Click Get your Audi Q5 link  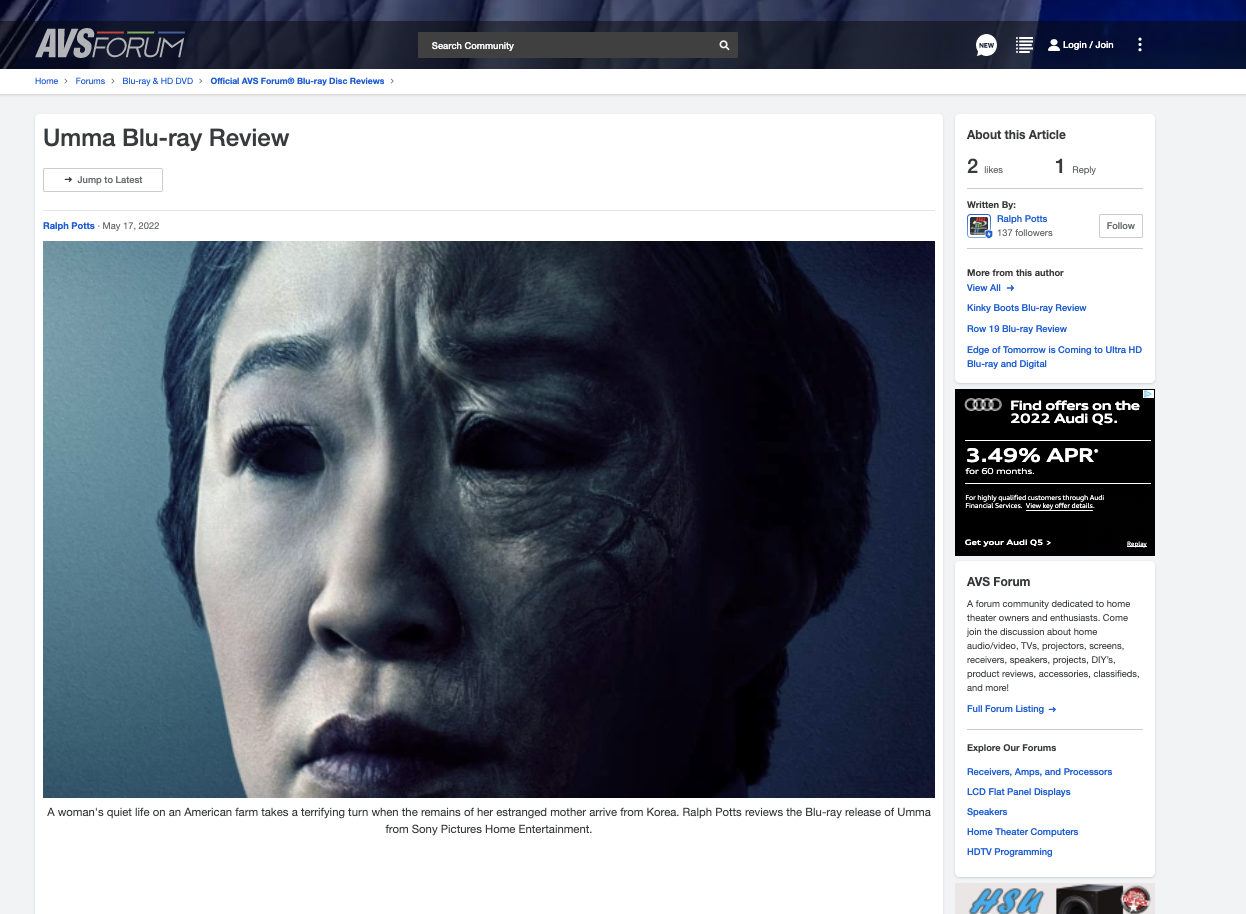1008,543
